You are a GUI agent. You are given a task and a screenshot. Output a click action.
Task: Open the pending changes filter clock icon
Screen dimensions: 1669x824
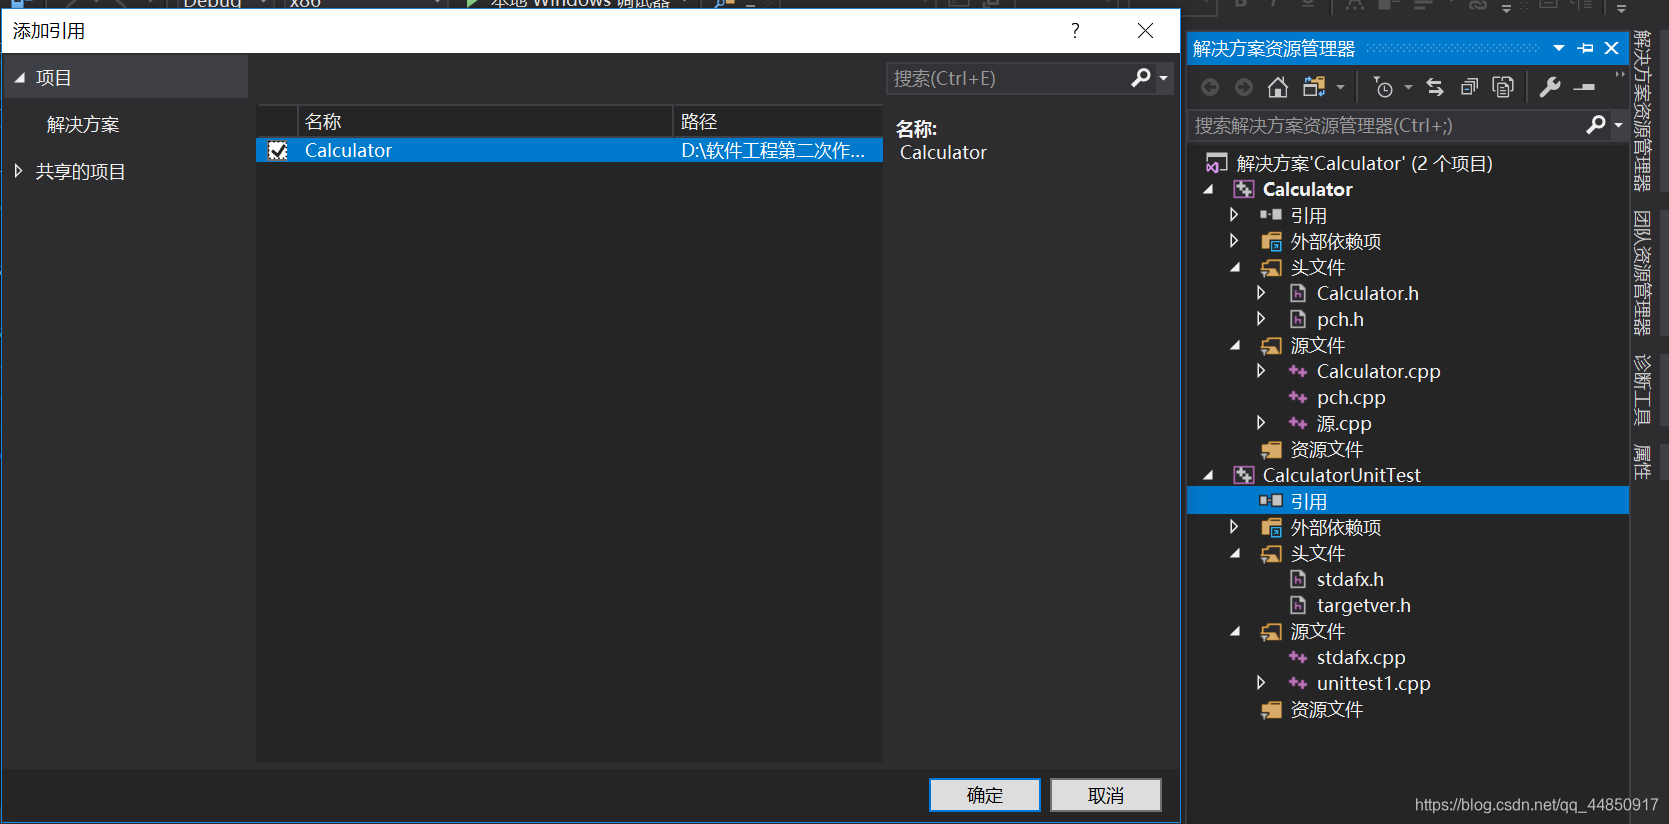1383,88
